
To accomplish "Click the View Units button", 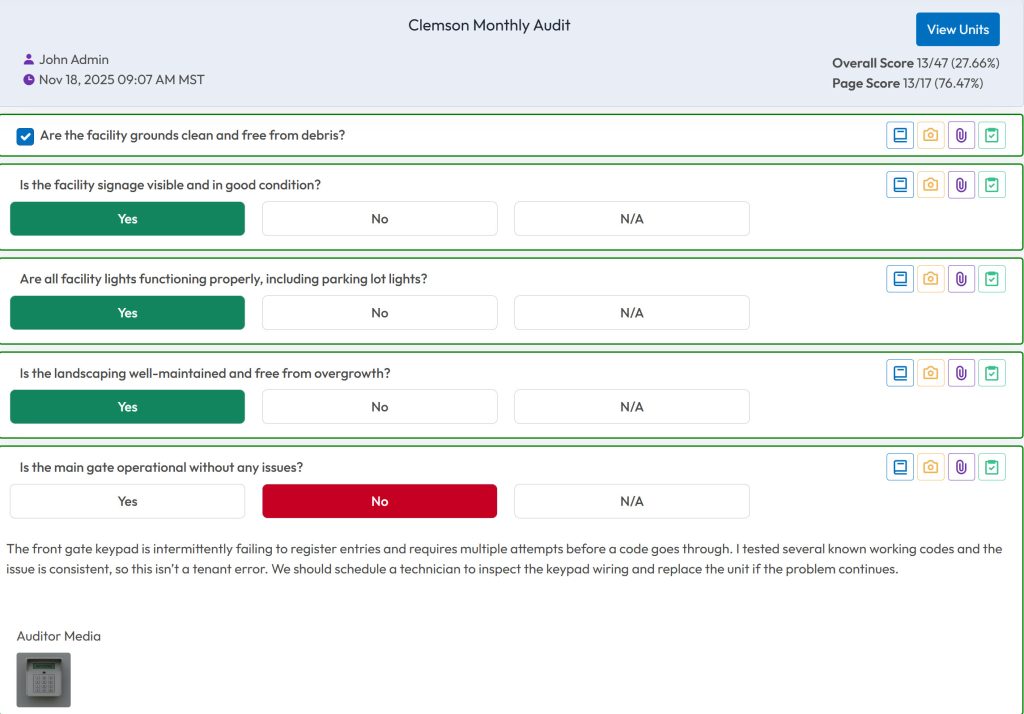I will pyautogui.click(x=957, y=29).
